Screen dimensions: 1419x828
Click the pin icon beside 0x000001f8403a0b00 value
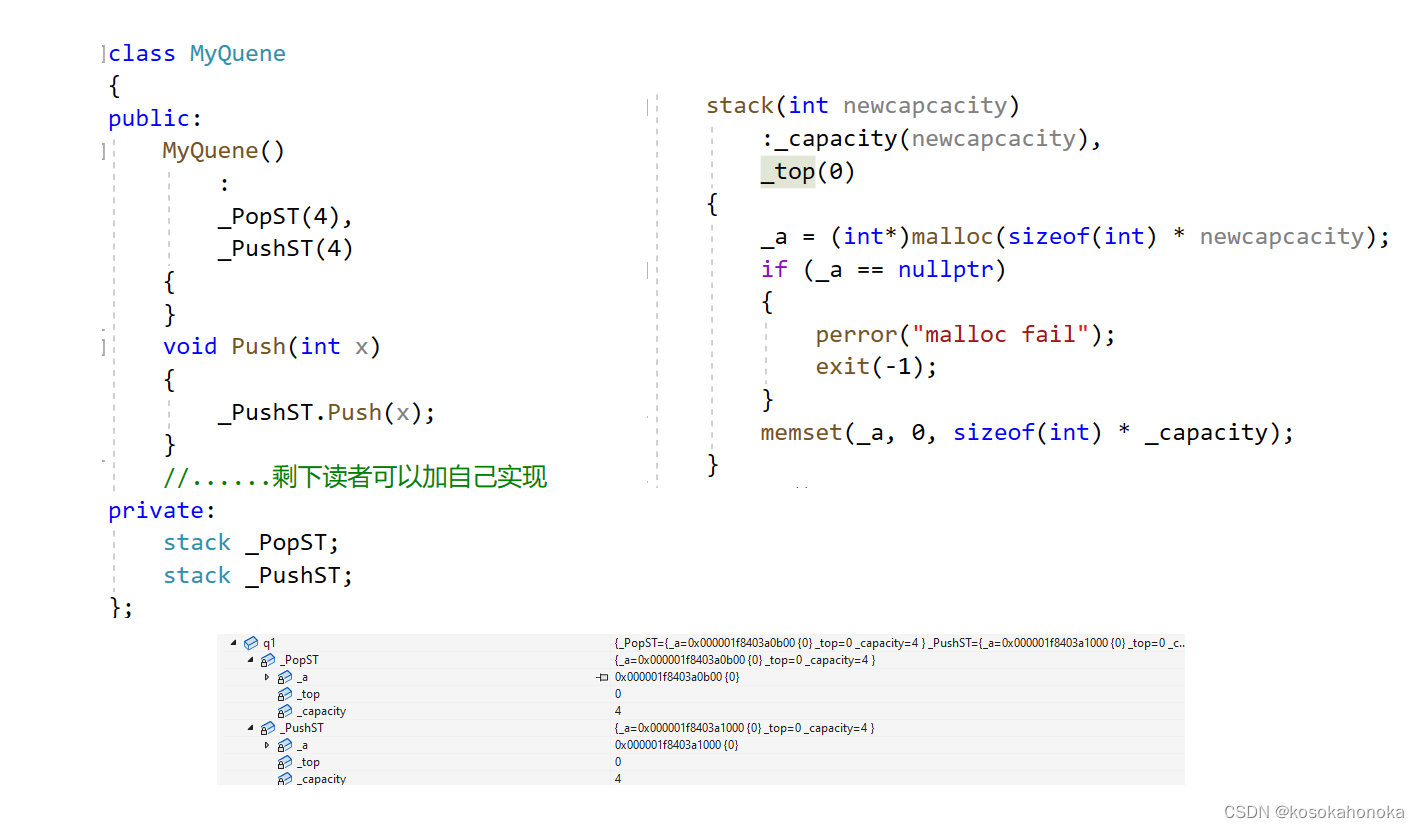pos(603,677)
